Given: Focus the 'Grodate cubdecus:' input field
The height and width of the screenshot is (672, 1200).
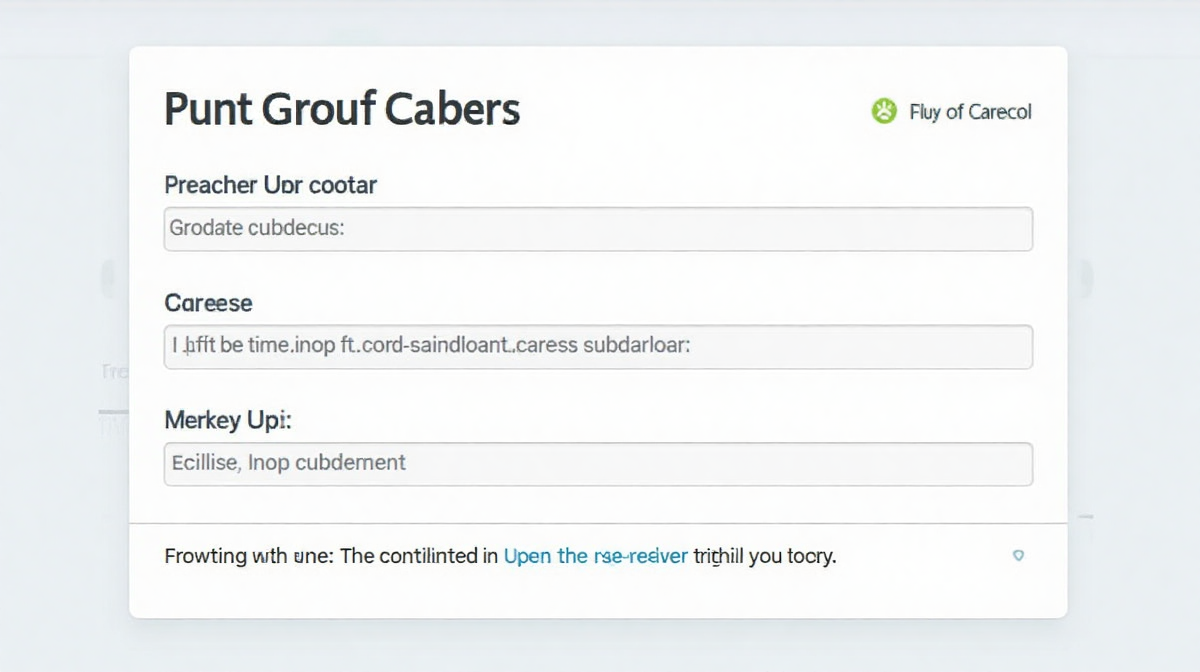Looking at the screenshot, I should 598,229.
